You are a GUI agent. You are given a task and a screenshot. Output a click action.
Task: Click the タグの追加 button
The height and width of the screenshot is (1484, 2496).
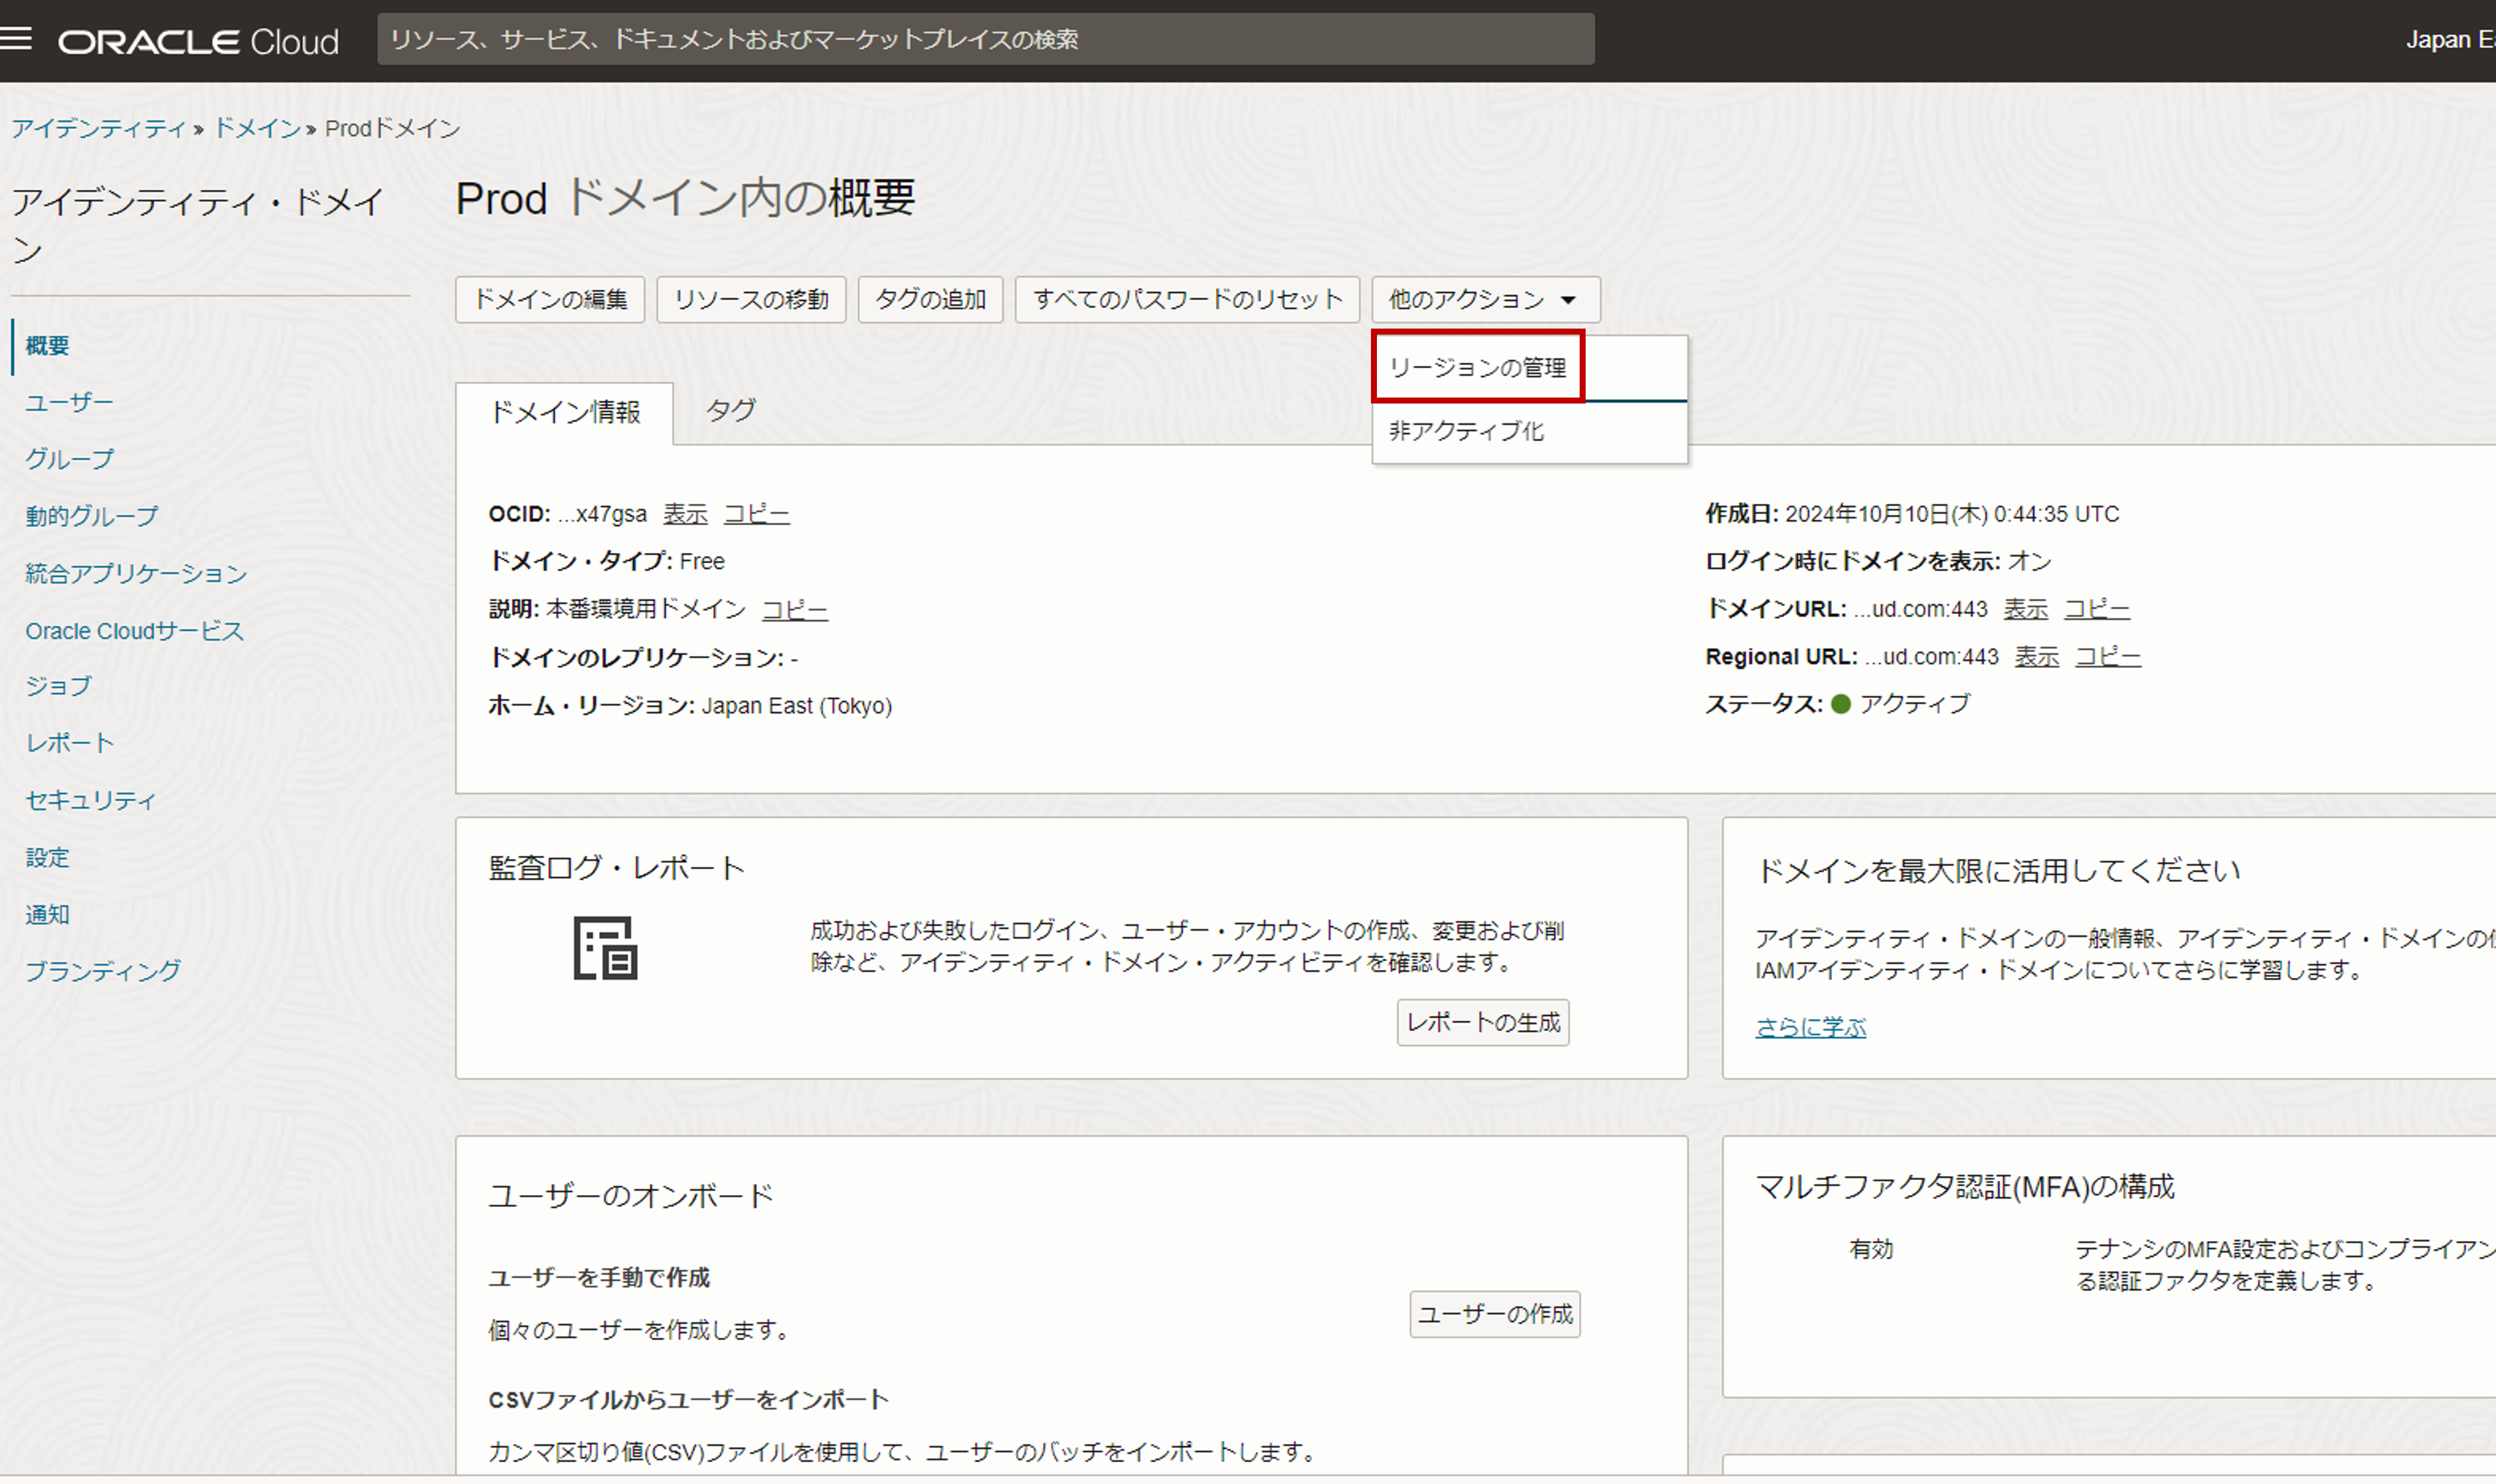click(930, 299)
